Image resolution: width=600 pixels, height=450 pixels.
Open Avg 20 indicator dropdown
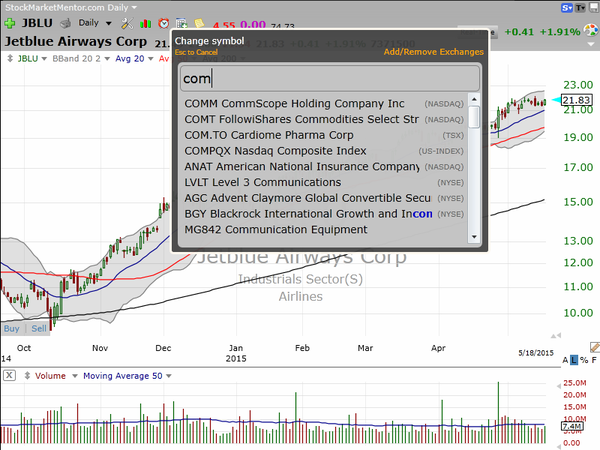click(x=150, y=59)
